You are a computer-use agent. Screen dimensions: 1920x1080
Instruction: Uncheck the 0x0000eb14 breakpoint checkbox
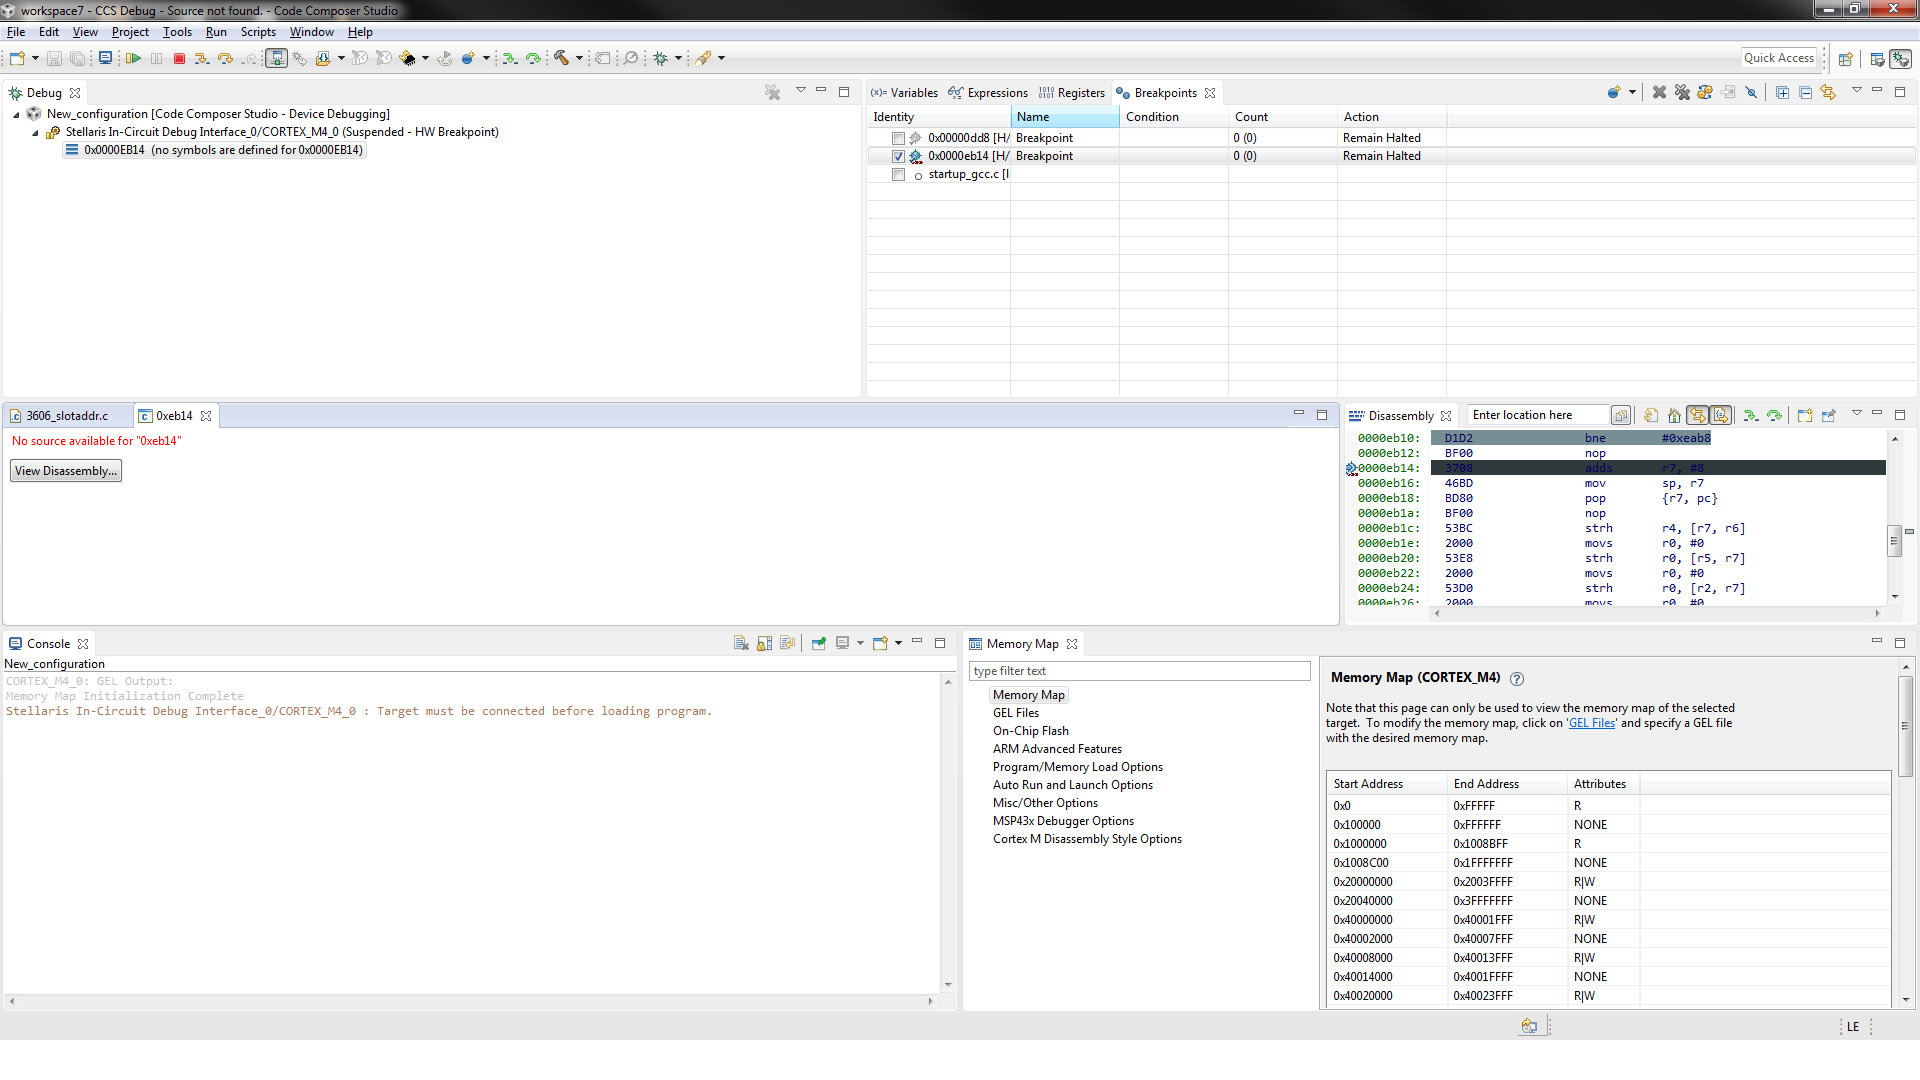pyautogui.click(x=898, y=157)
